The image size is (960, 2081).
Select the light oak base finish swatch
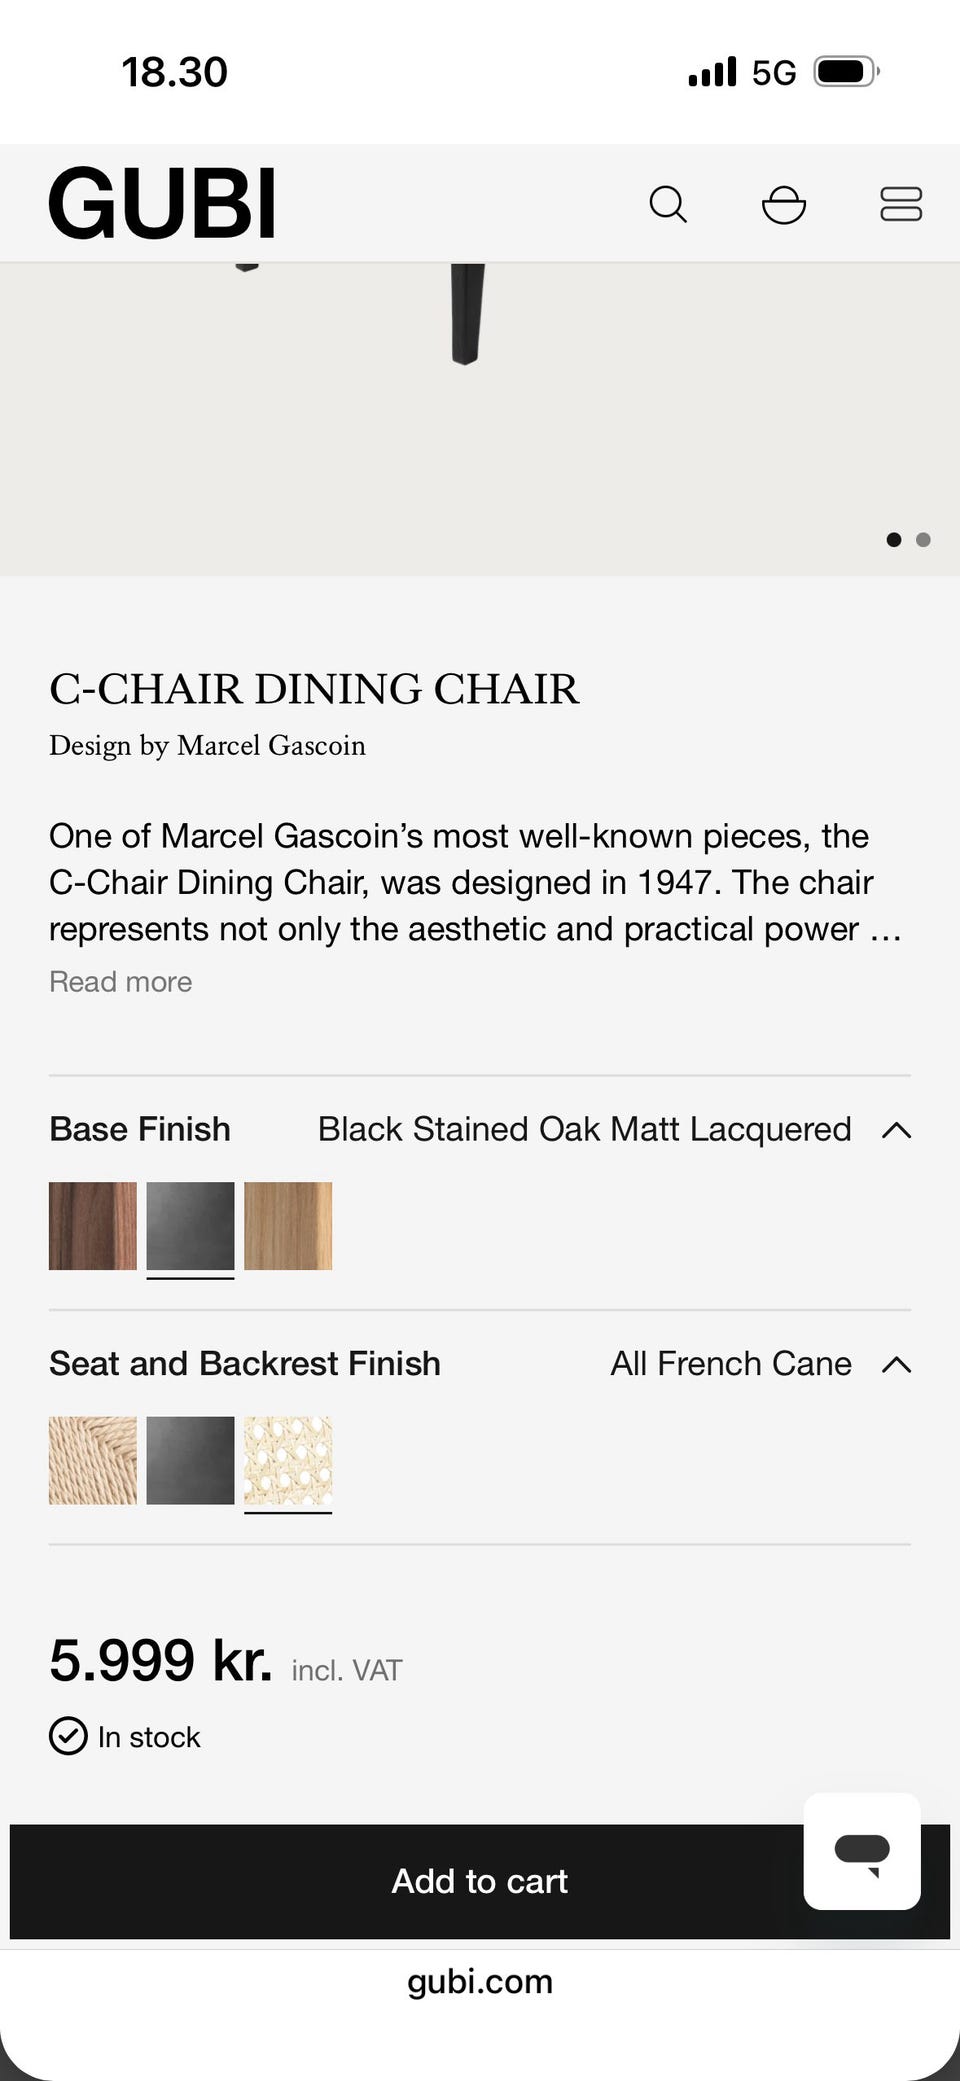coord(288,1226)
